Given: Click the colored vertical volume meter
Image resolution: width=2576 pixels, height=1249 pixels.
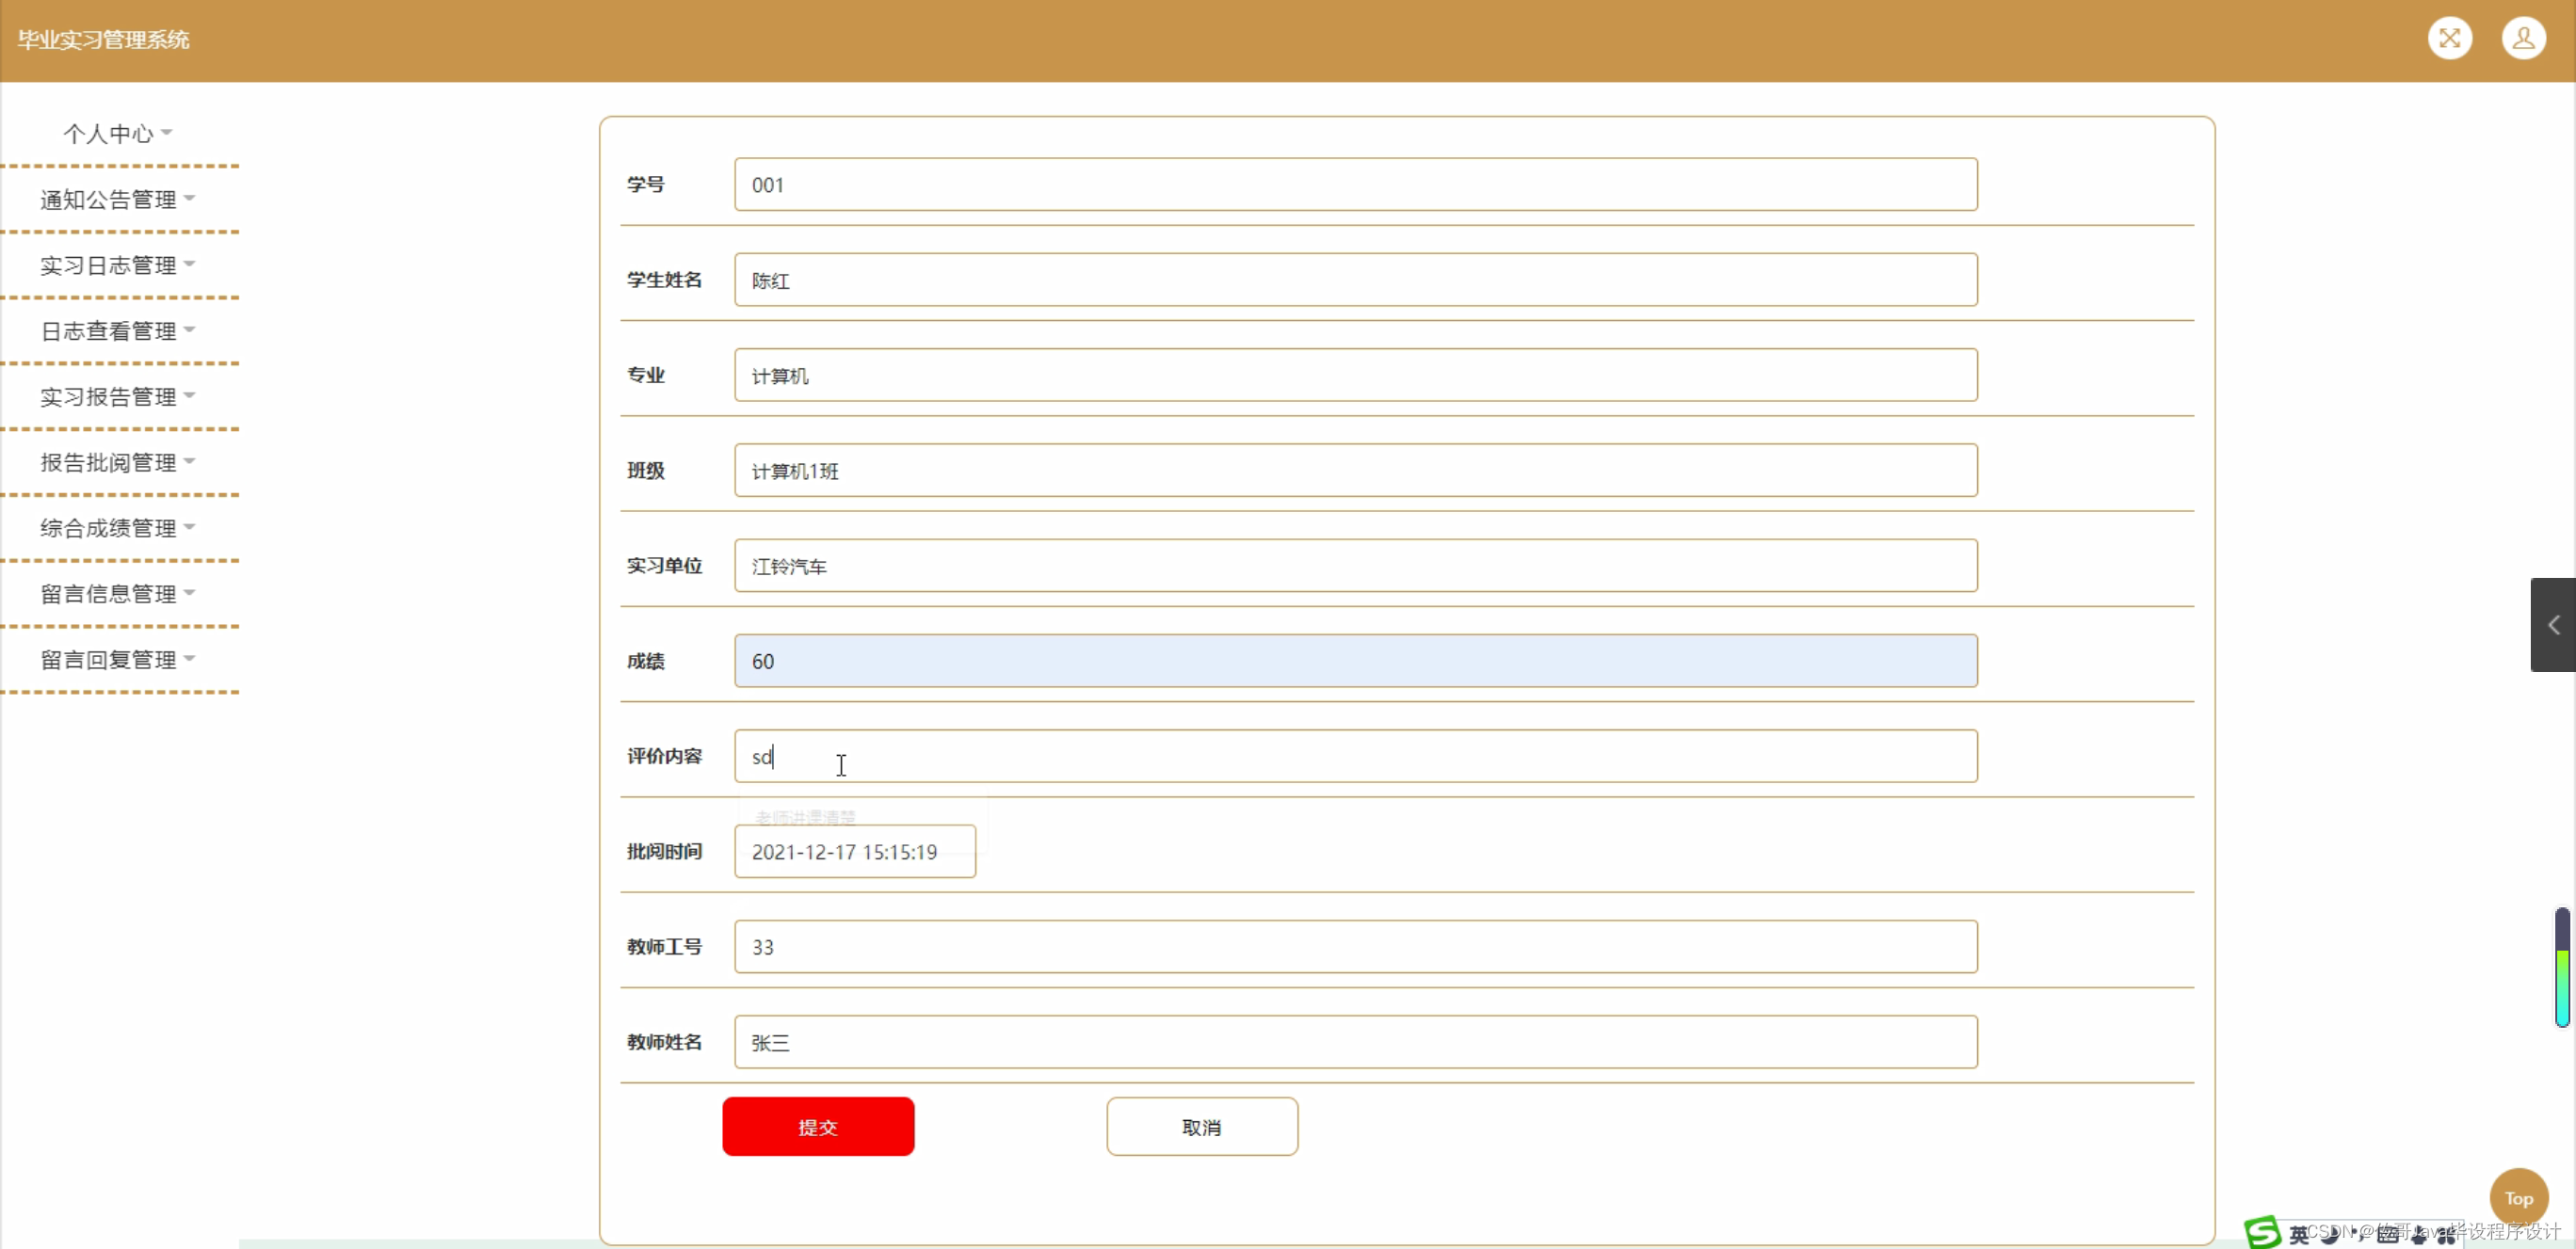Looking at the screenshot, I should 2561,968.
